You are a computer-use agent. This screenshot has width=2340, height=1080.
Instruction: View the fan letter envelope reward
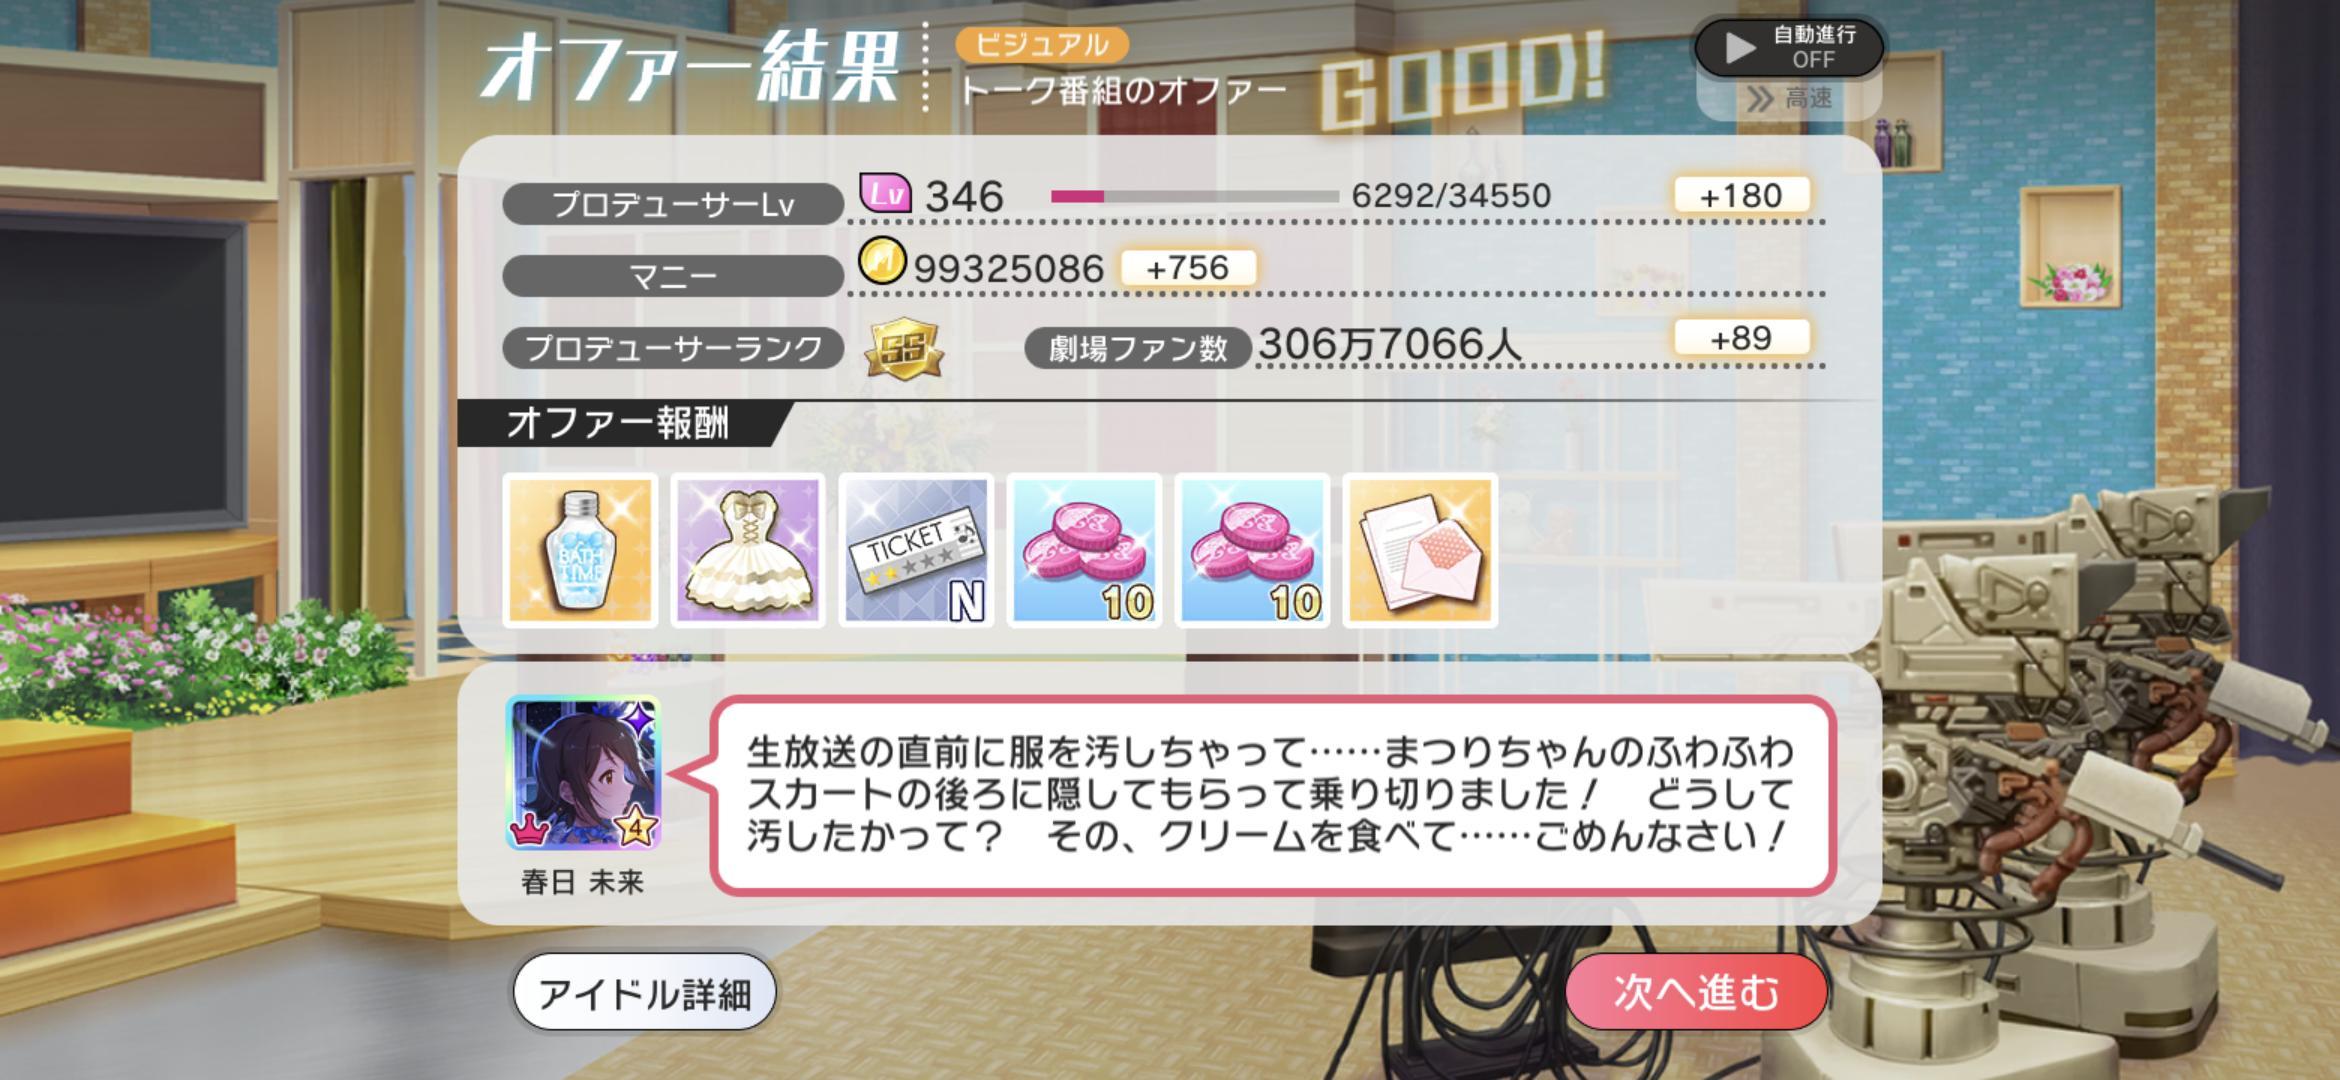[1420, 551]
